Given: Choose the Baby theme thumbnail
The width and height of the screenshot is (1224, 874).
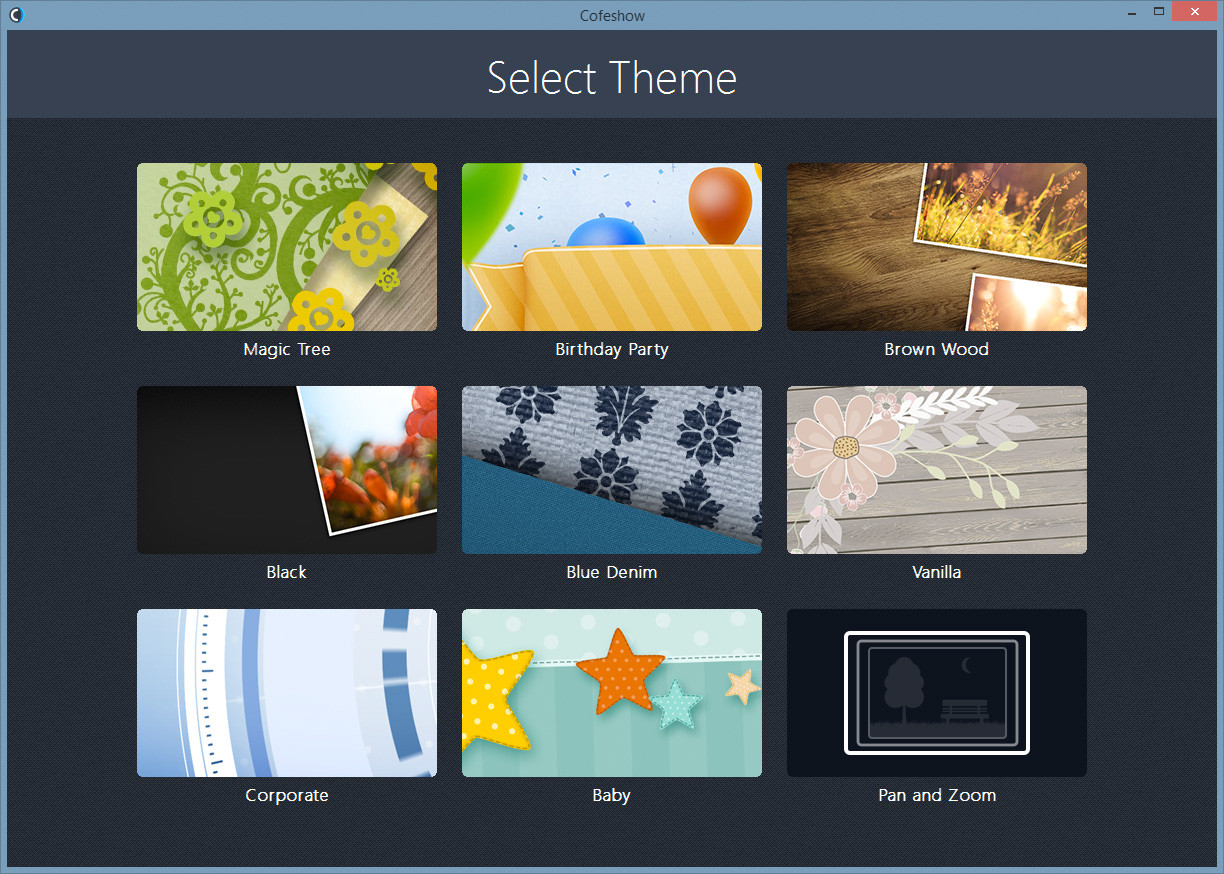Looking at the screenshot, I should click(612, 693).
